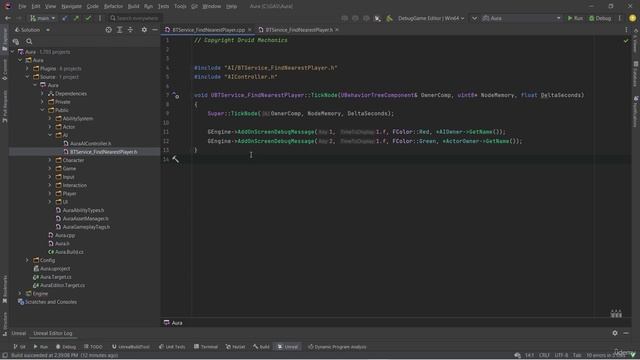Expand the AbilitySystem folder

tap(50, 118)
